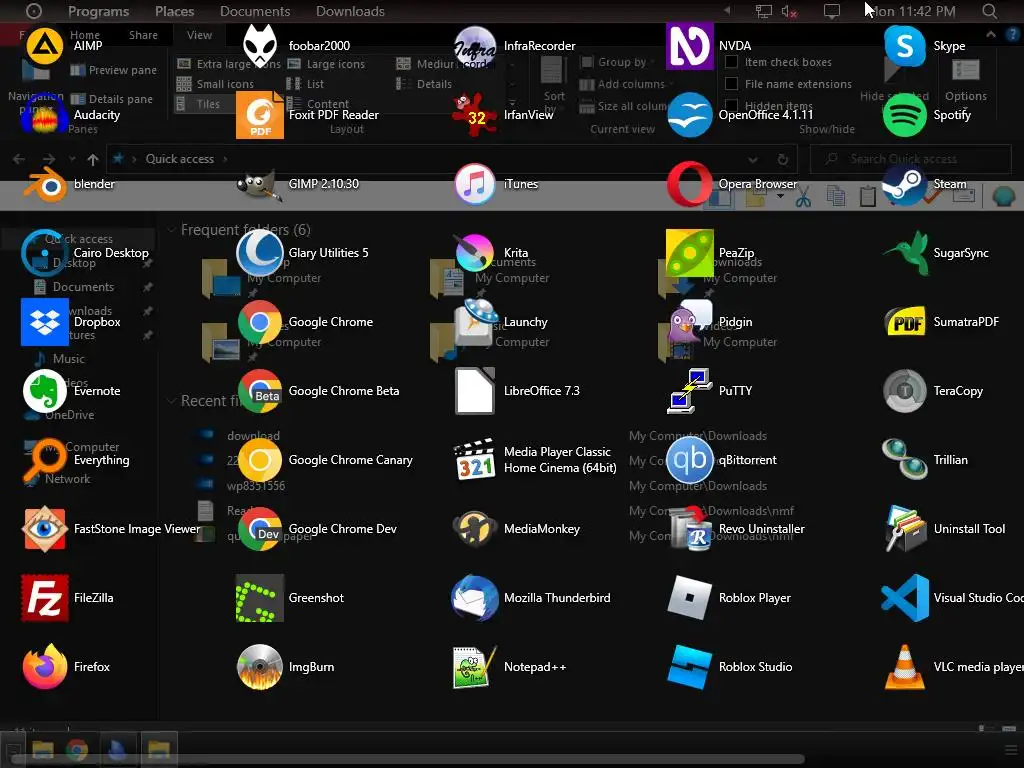
Task: Open the NVDA icon
Action: (x=690, y=46)
